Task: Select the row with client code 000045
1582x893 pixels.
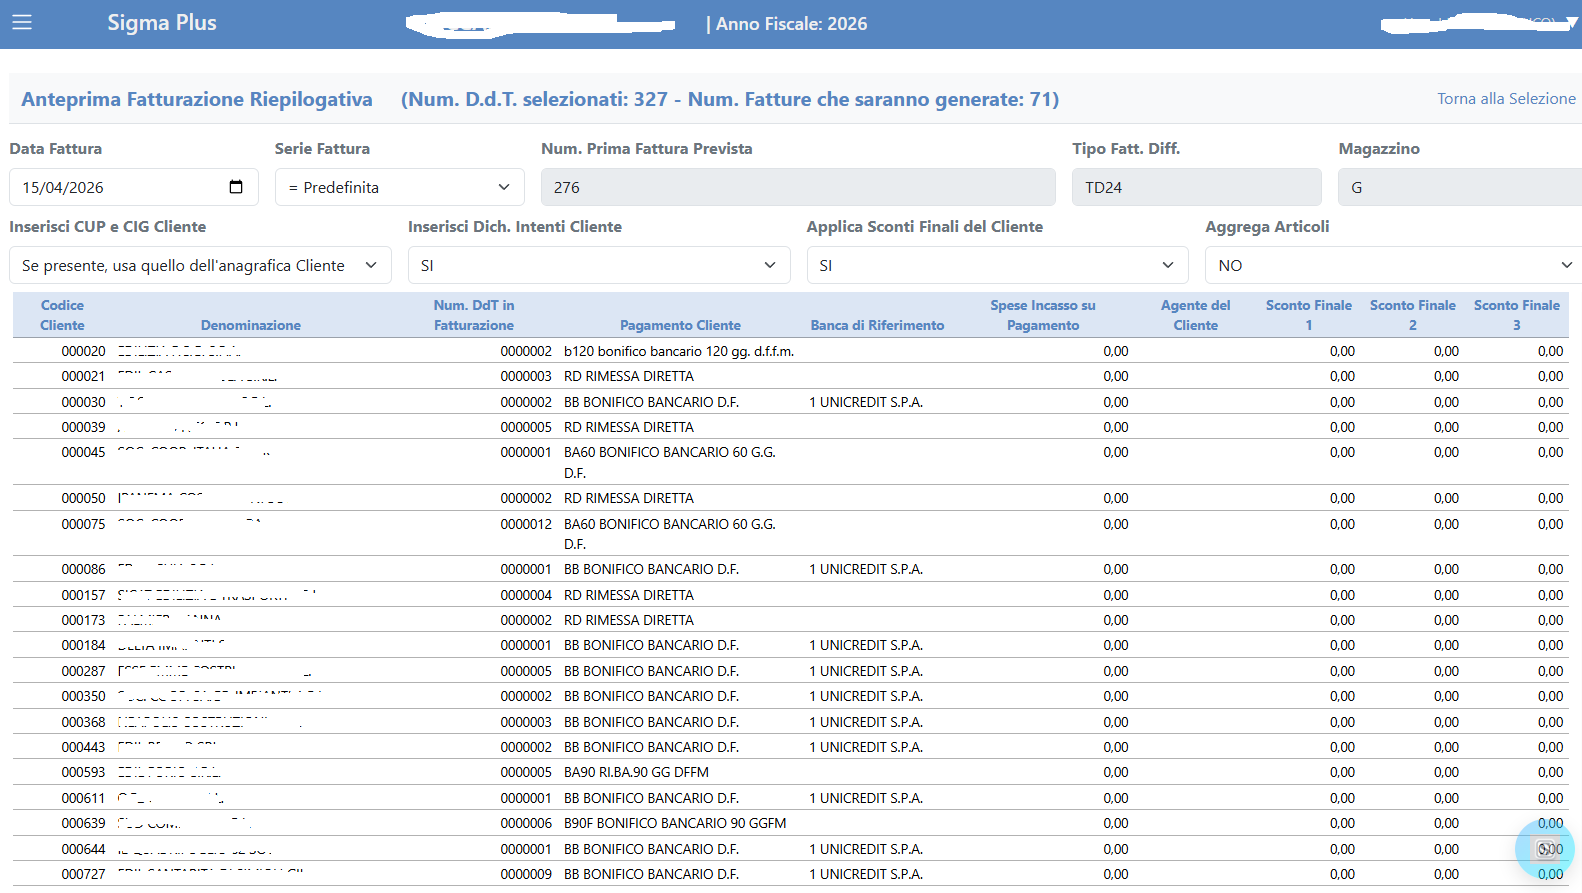Action: pyautogui.click(x=83, y=453)
